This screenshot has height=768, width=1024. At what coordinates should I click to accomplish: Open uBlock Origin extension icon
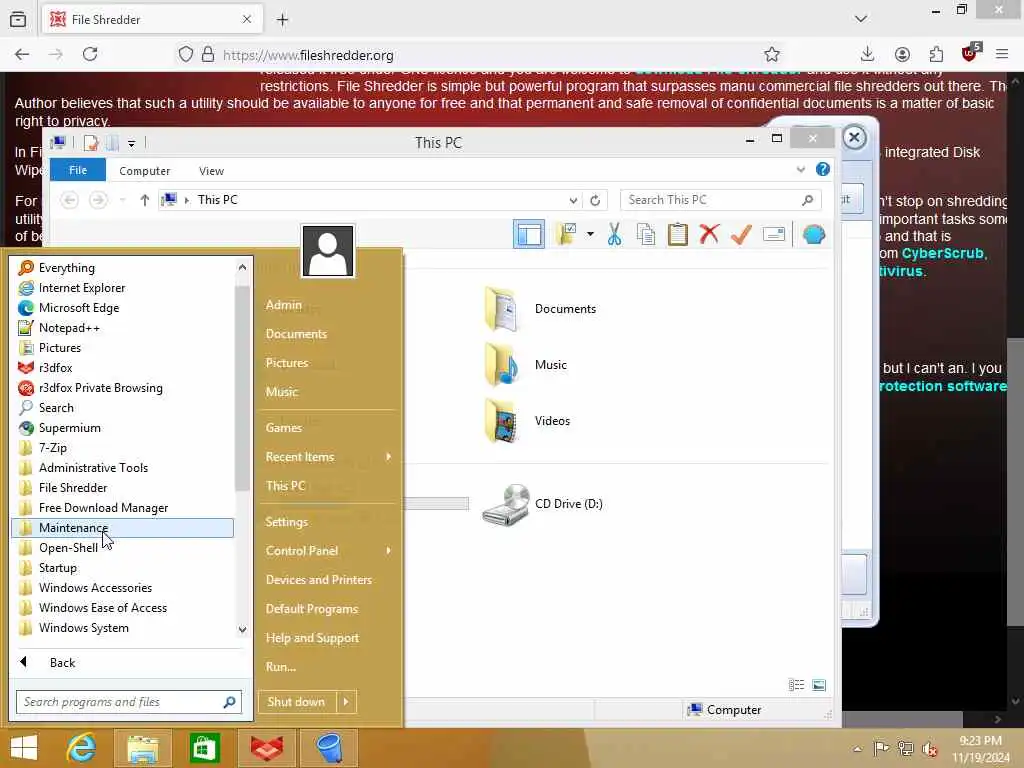pyautogui.click(x=970, y=54)
